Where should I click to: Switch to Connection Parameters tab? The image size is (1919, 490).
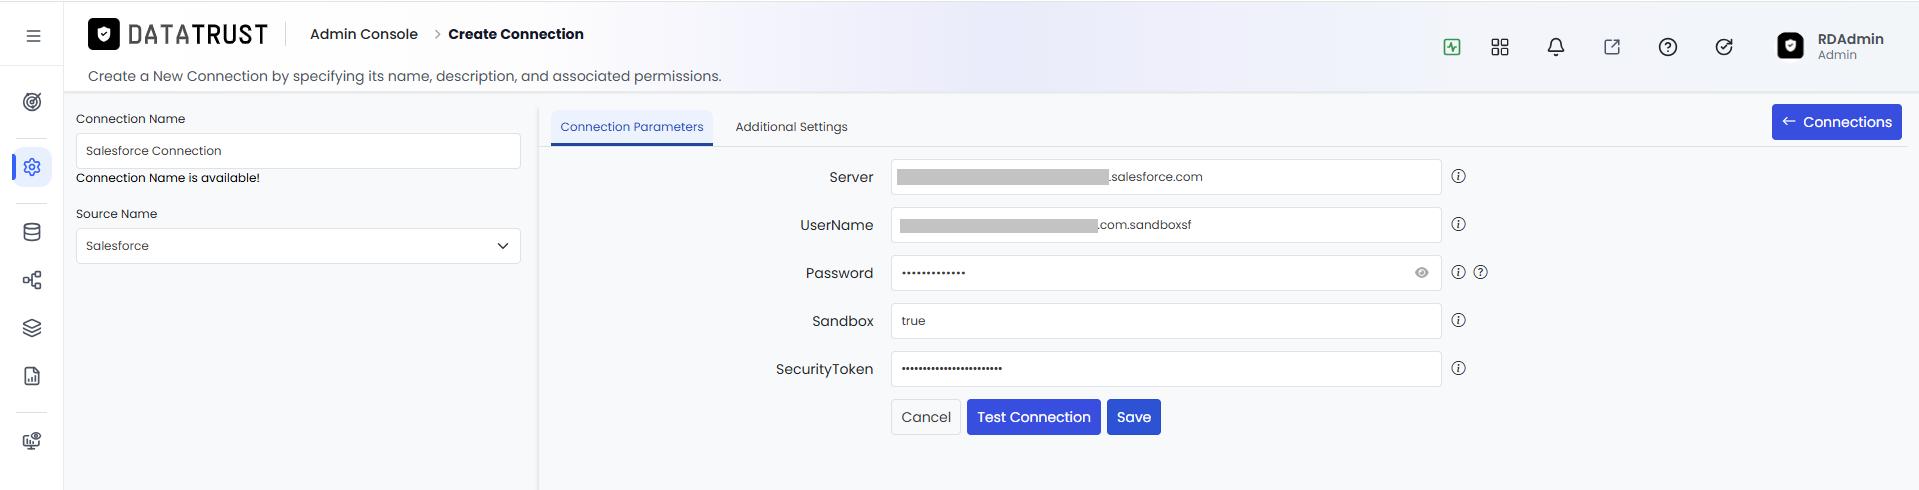632,127
